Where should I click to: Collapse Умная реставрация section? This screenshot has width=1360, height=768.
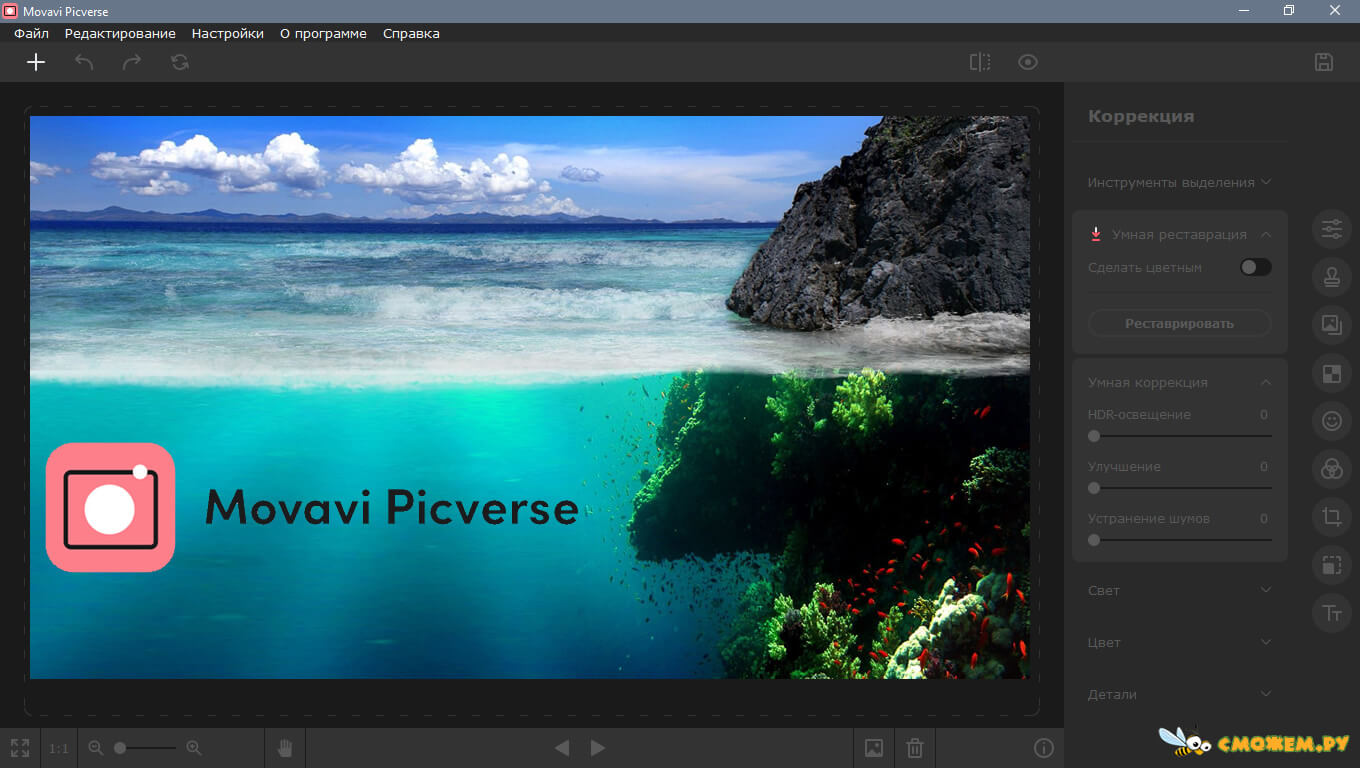1266,234
